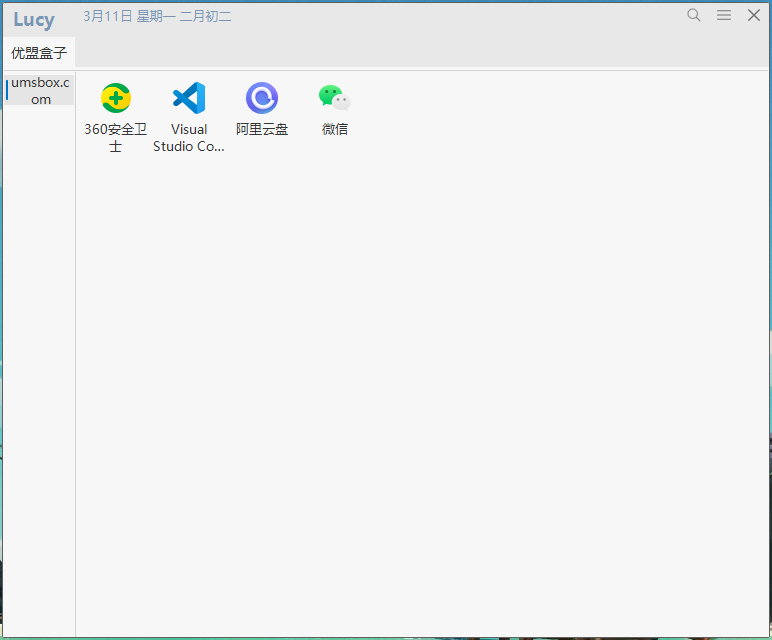This screenshot has height=640, width=772.
Task: Click the Visual Studio Co... label text
Action: [x=189, y=137]
